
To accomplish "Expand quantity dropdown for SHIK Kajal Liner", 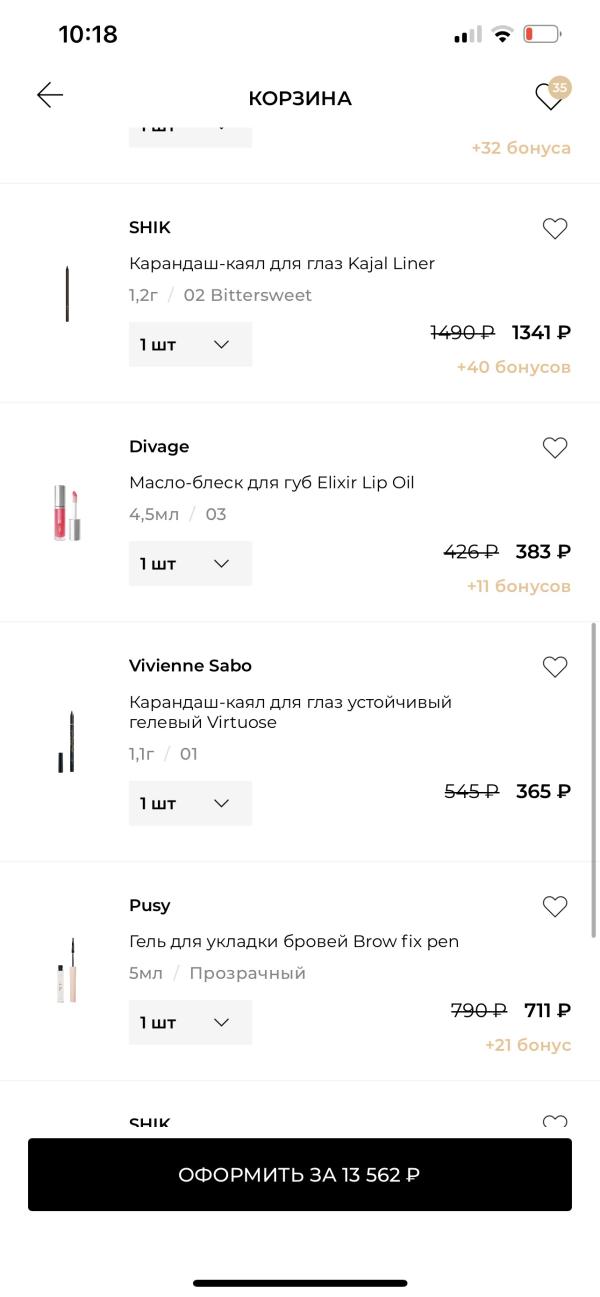I will click(x=190, y=345).
